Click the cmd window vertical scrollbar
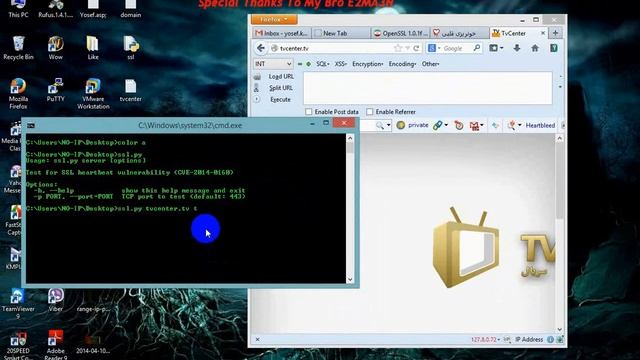 pyautogui.click(x=350, y=209)
